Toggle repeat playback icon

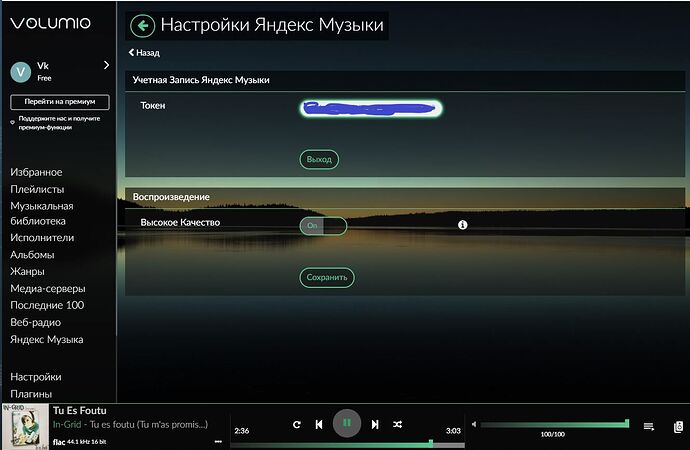[297, 424]
